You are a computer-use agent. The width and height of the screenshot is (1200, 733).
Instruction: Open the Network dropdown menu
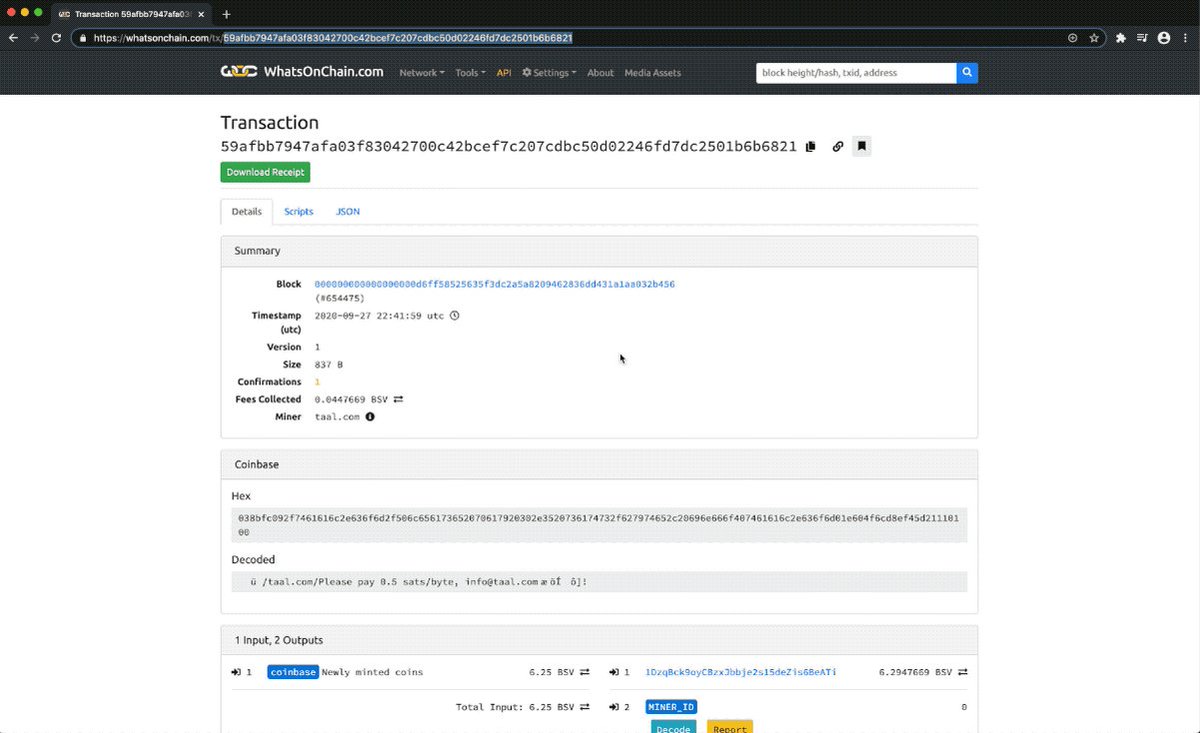coord(421,73)
